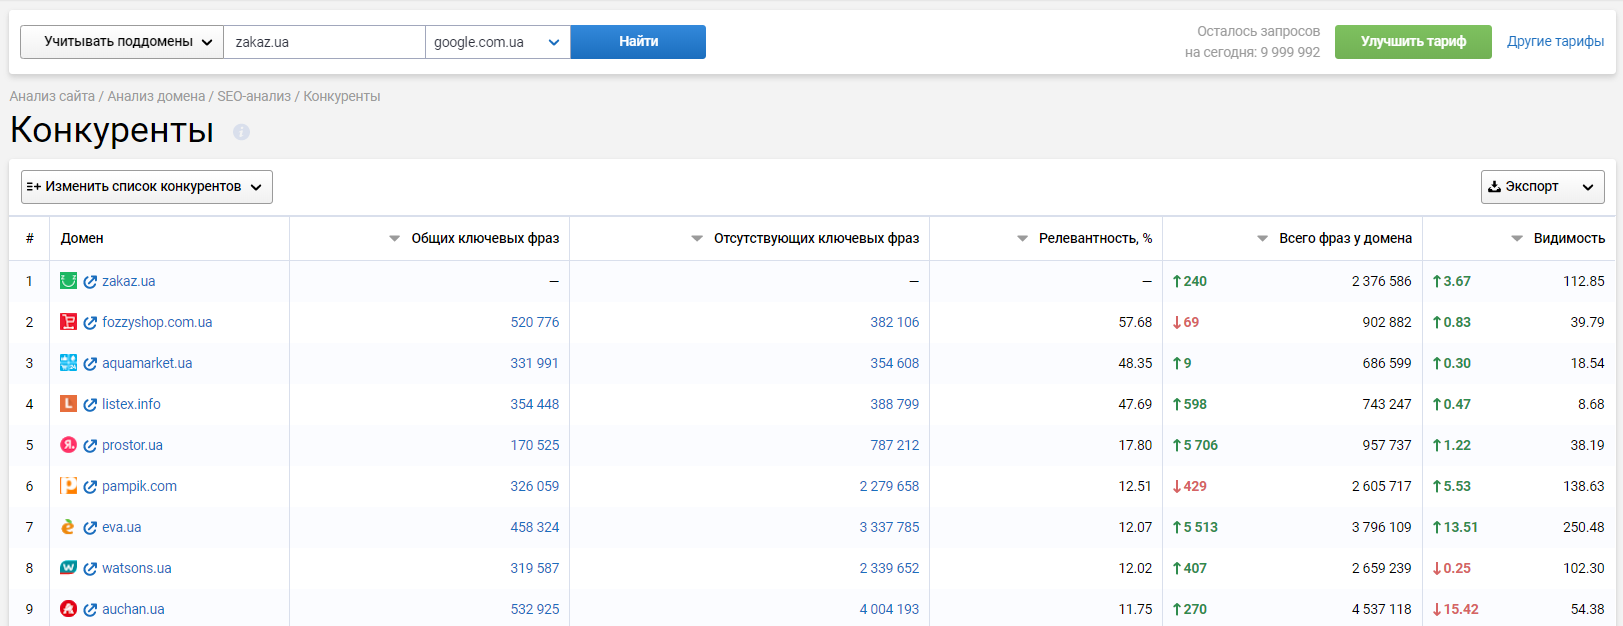Click the Улучшить тариф button
This screenshot has width=1623, height=626.
(x=1412, y=42)
